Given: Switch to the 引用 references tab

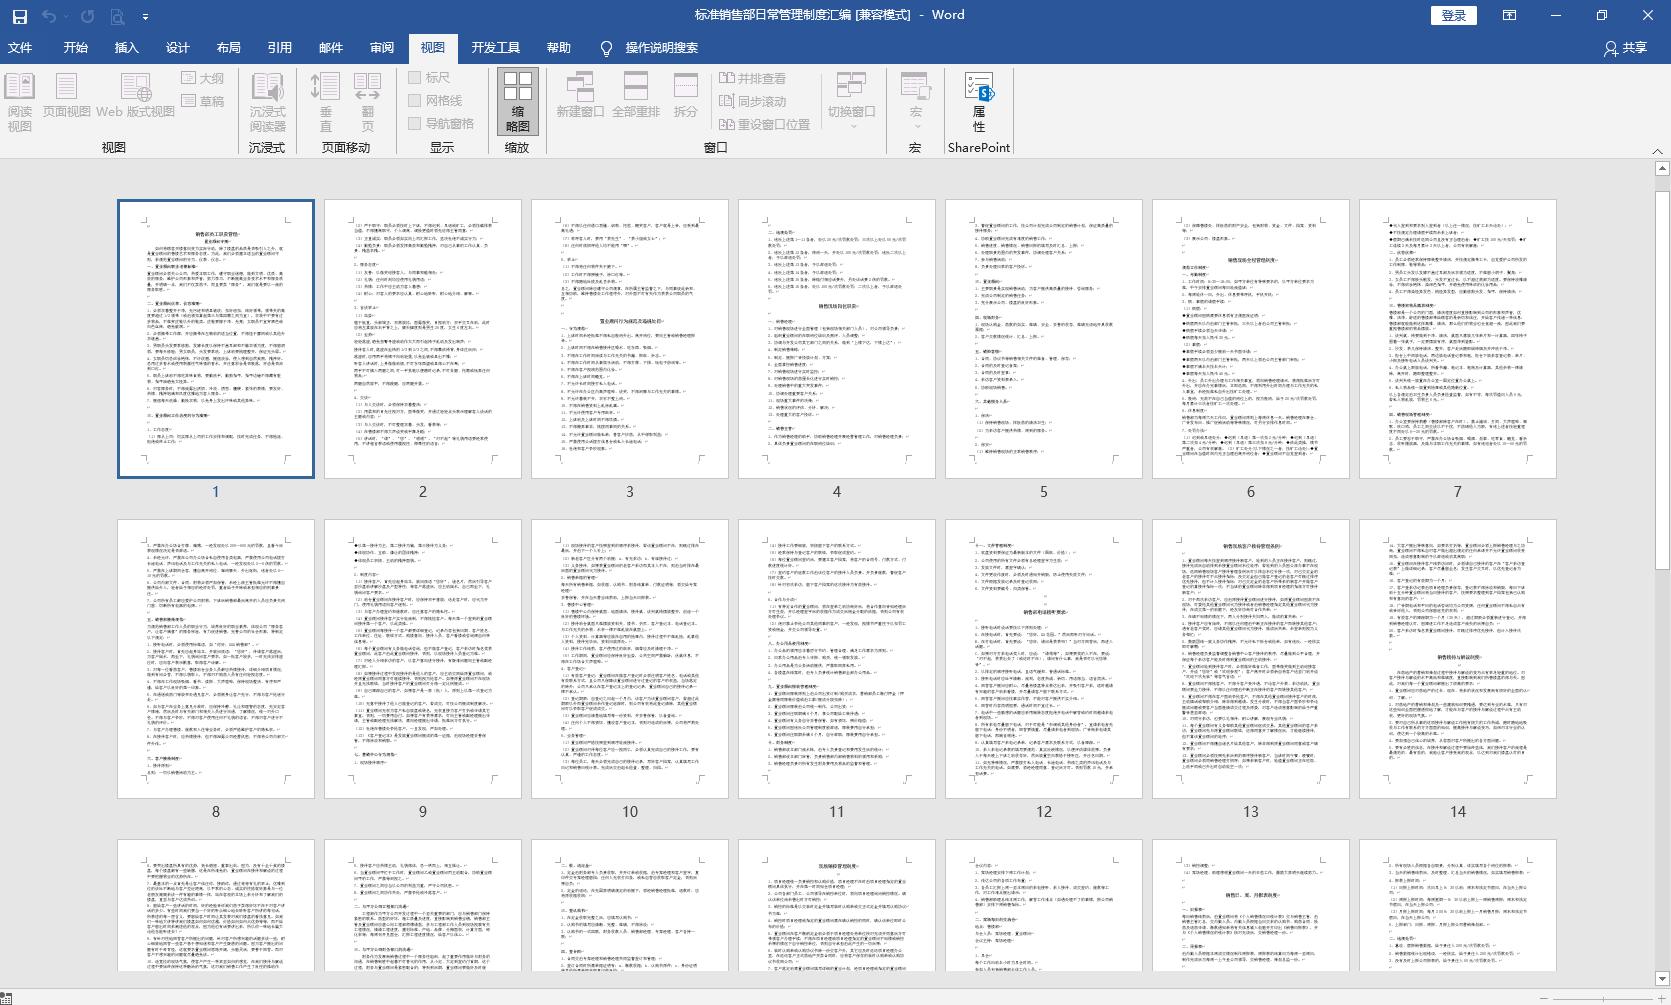Looking at the screenshot, I should point(280,48).
